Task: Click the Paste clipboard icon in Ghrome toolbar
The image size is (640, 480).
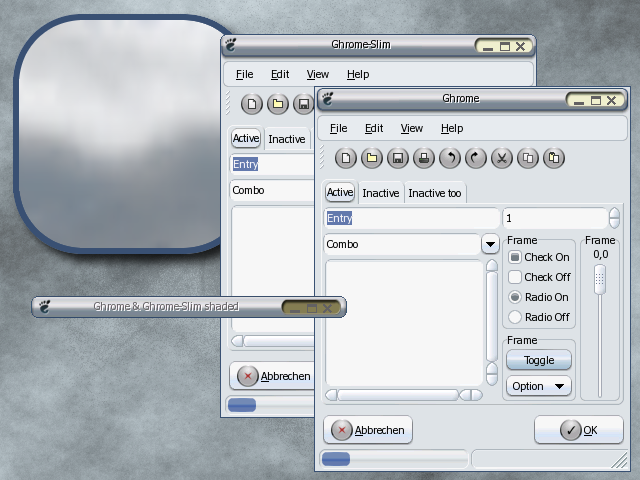Action: click(554, 158)
